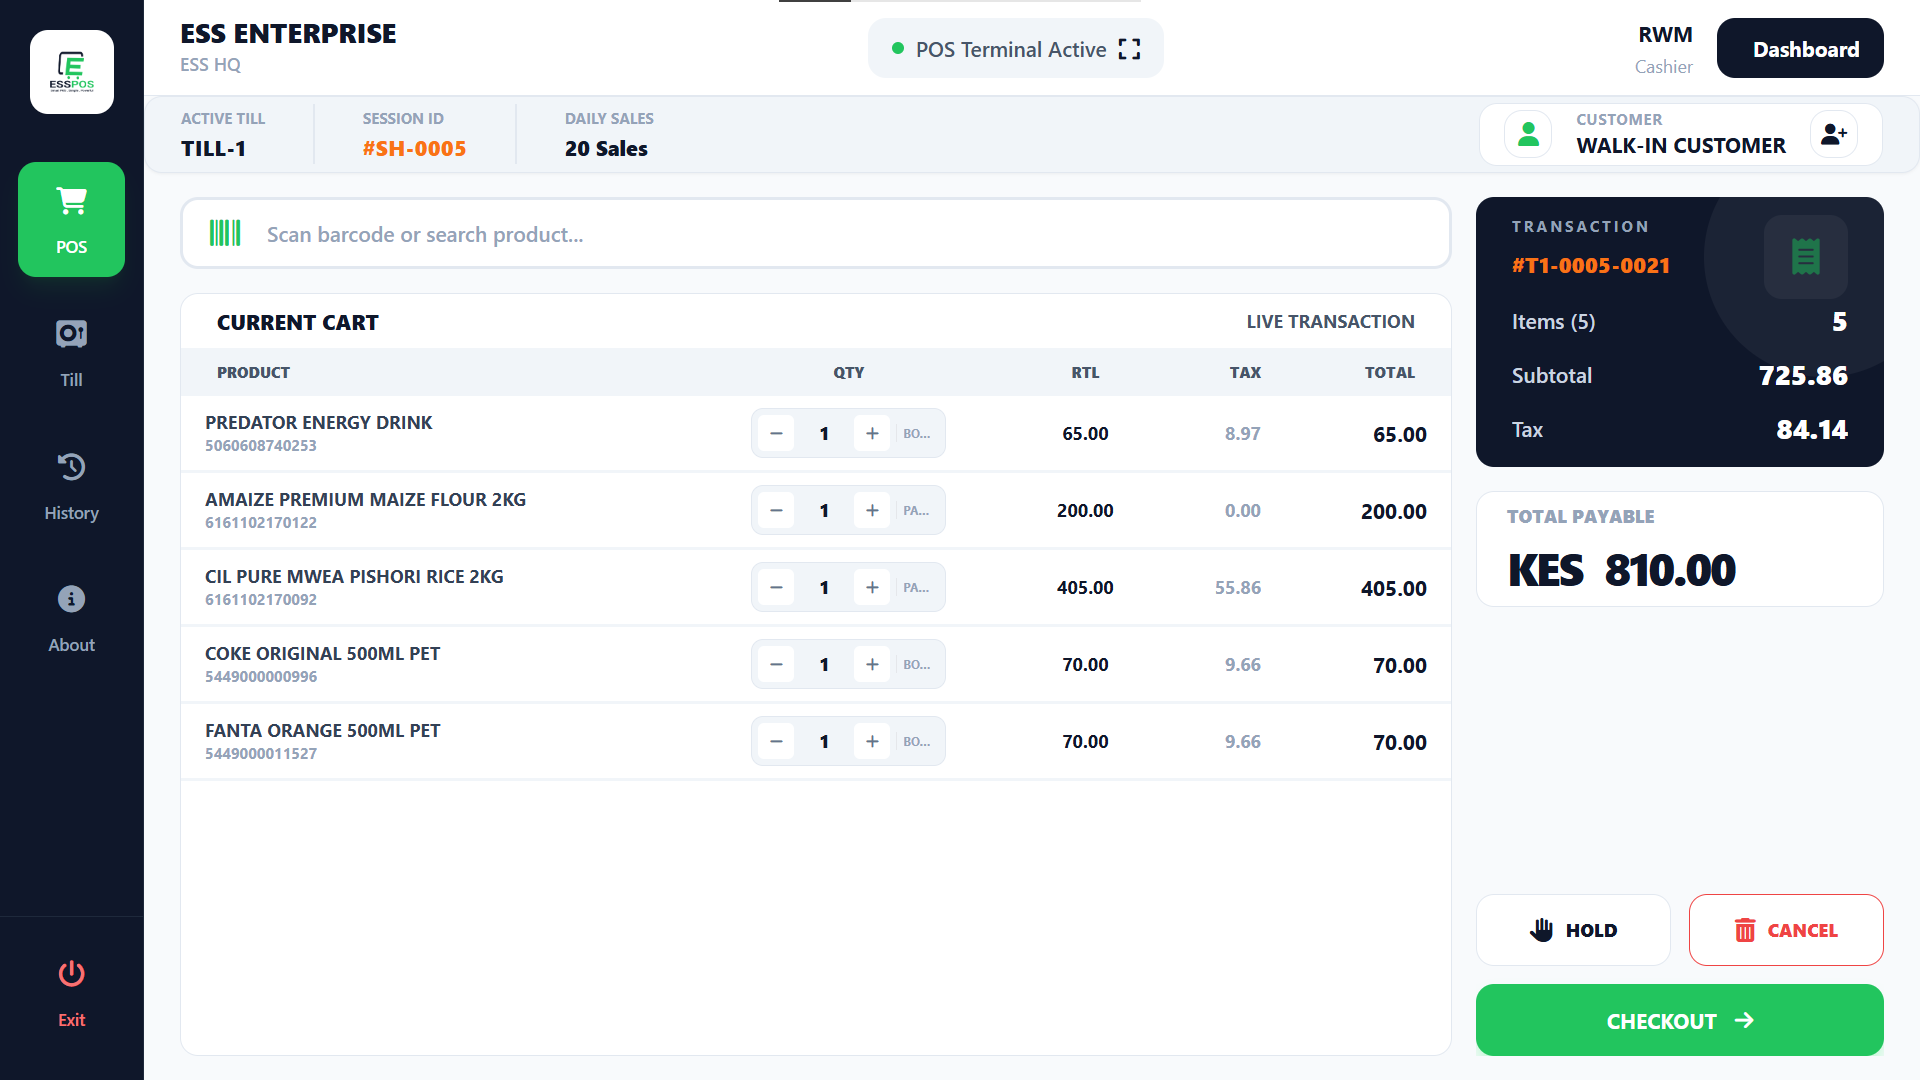
Task: Open the History section
Action: click(x=71, y=486)
